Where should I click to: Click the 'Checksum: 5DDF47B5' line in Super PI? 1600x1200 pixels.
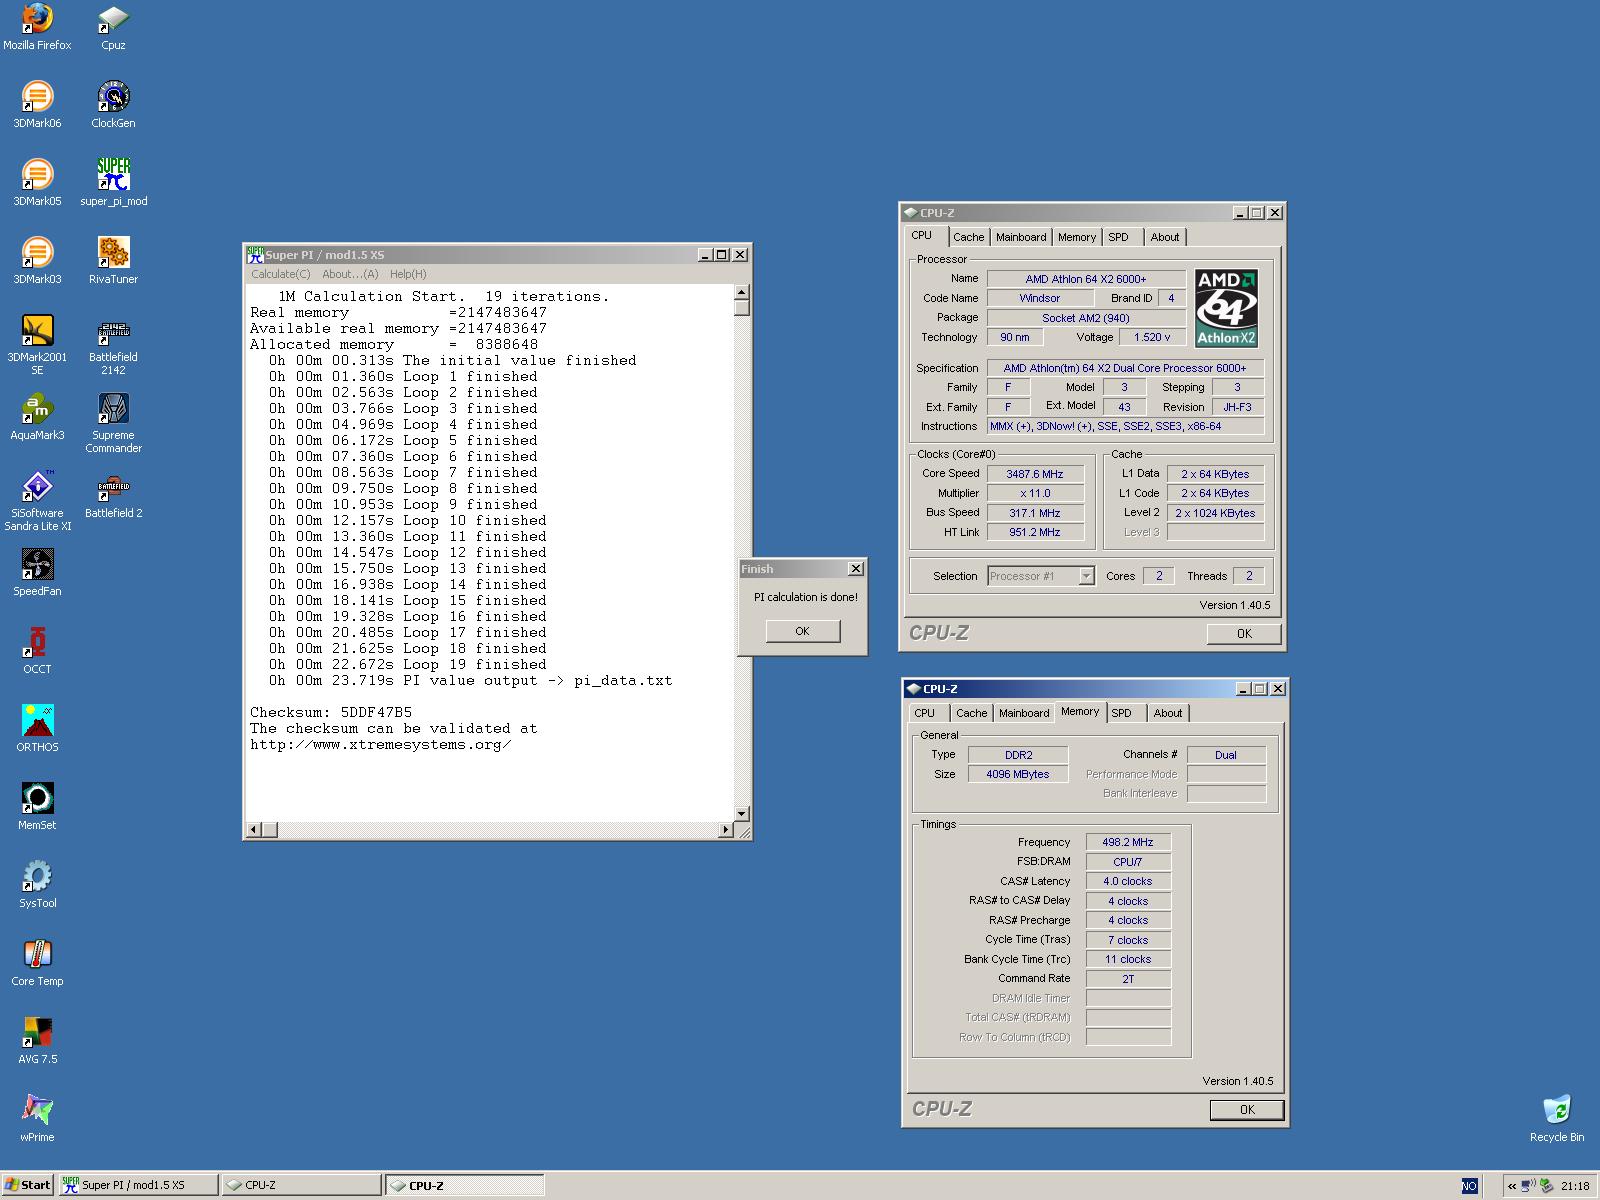pyautogui.click(x=331, y=713)
